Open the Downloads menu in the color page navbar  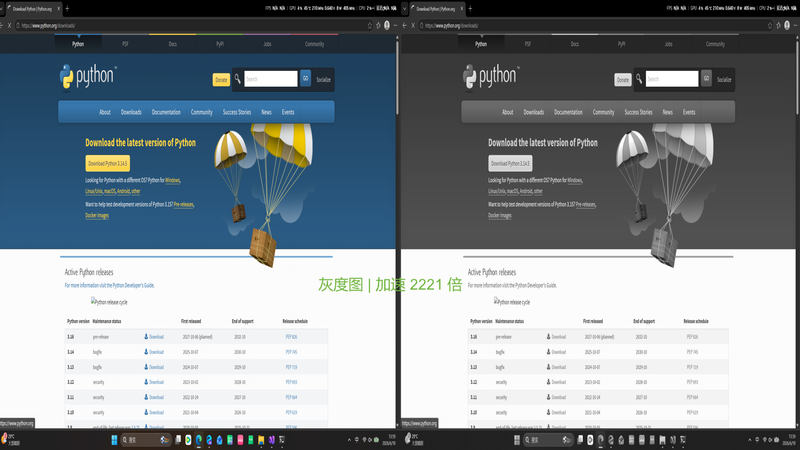coord(131,112)
